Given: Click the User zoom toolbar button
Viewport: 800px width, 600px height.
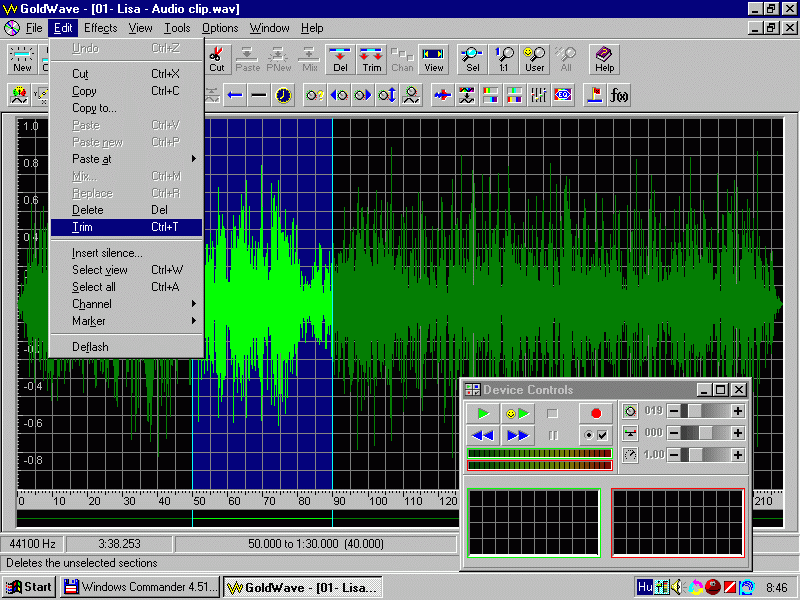Looking at the screenshot, I should 534,59.
